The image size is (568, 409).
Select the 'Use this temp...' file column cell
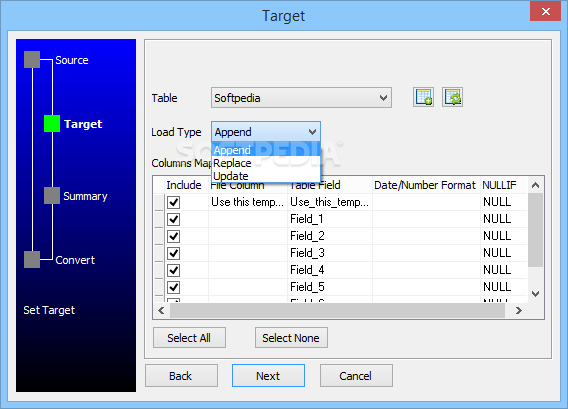(248, 202)
